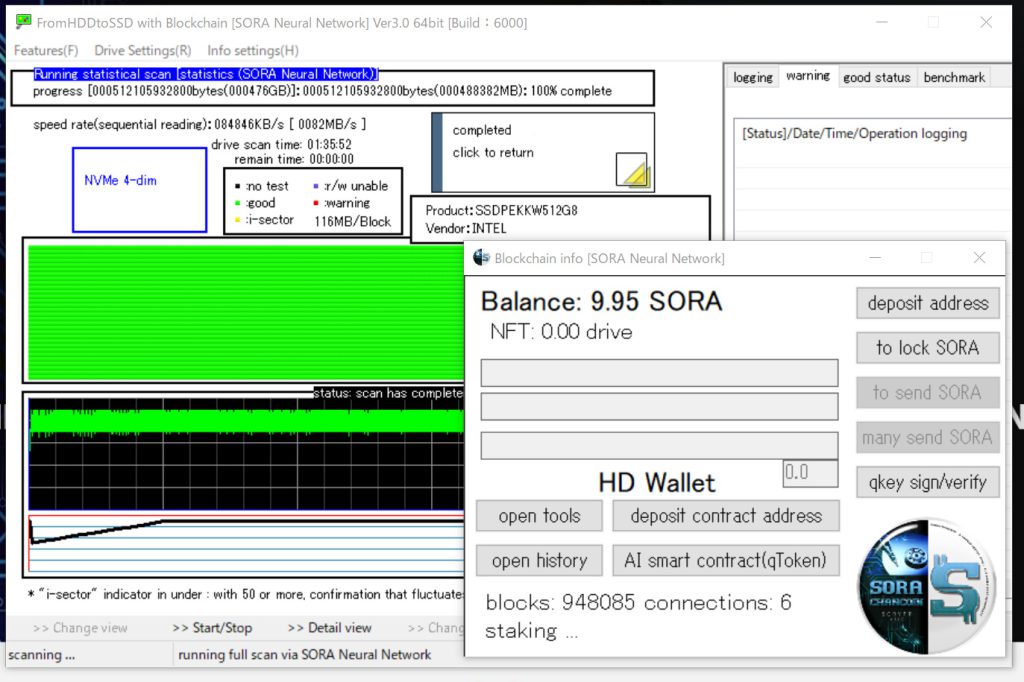
Task: Click the to lock SORA button
Action: (927, 348)
